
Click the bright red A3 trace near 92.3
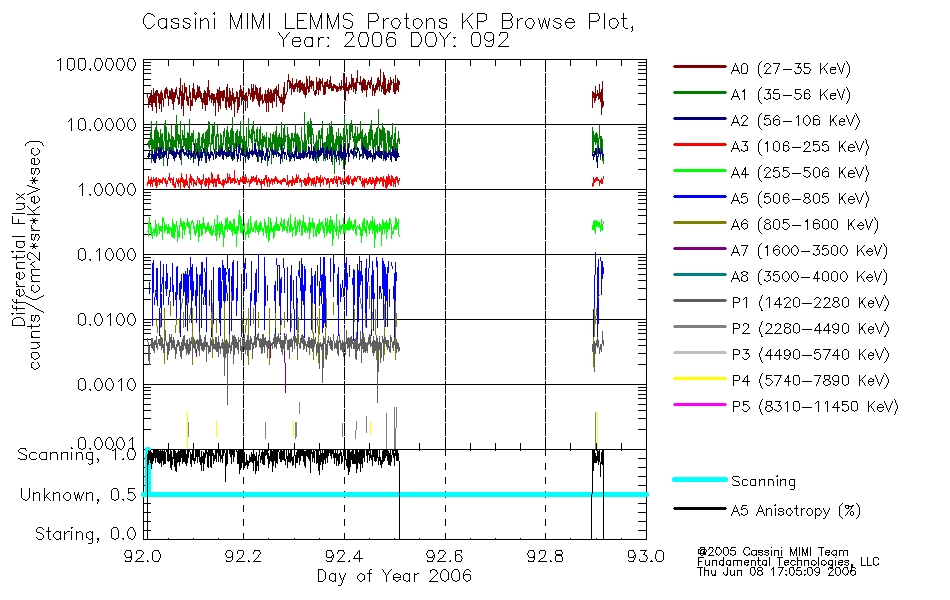click(294, 181)
